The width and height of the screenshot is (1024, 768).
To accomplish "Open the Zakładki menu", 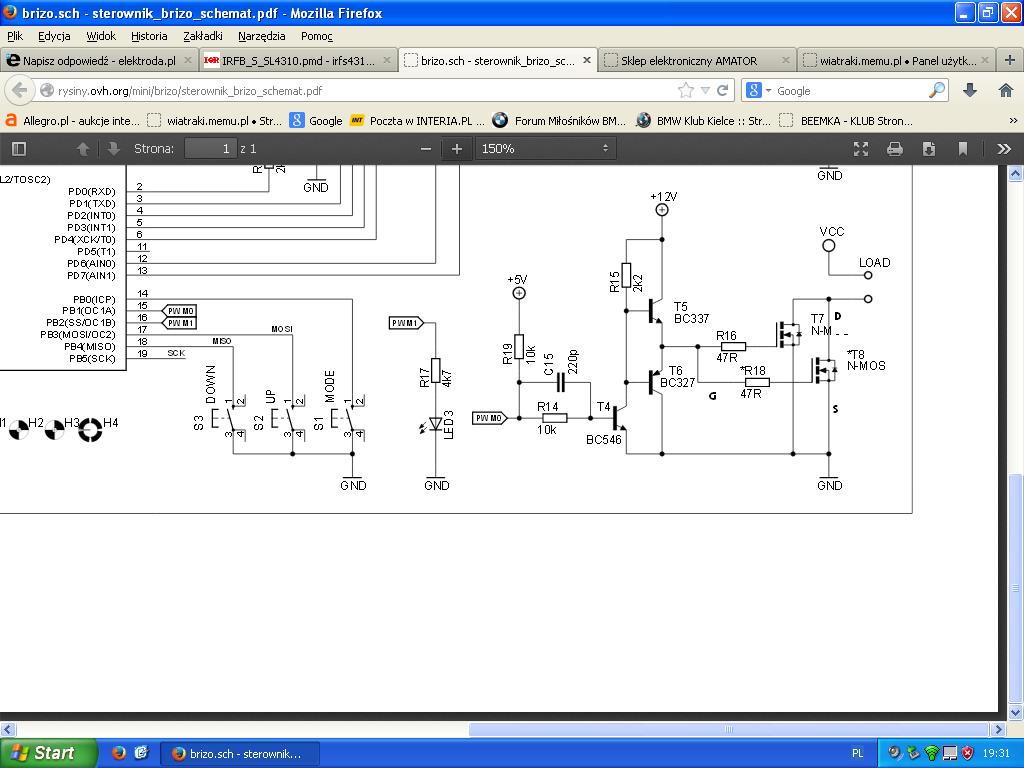I will click(202, 36).
